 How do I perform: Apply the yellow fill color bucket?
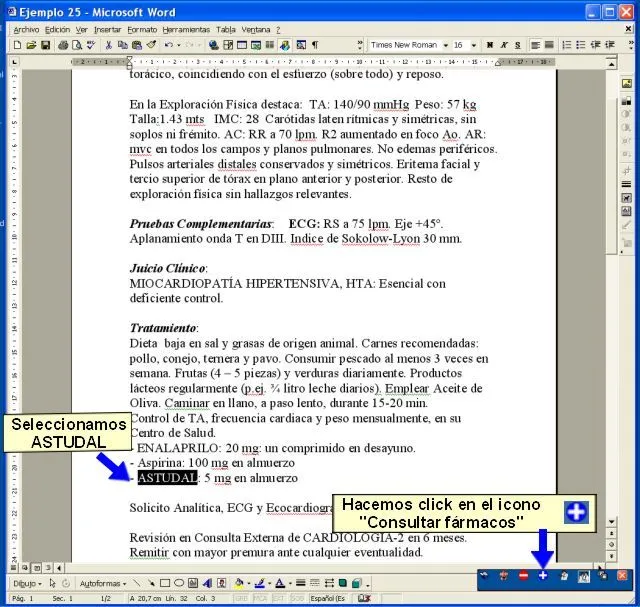point(239,583)
